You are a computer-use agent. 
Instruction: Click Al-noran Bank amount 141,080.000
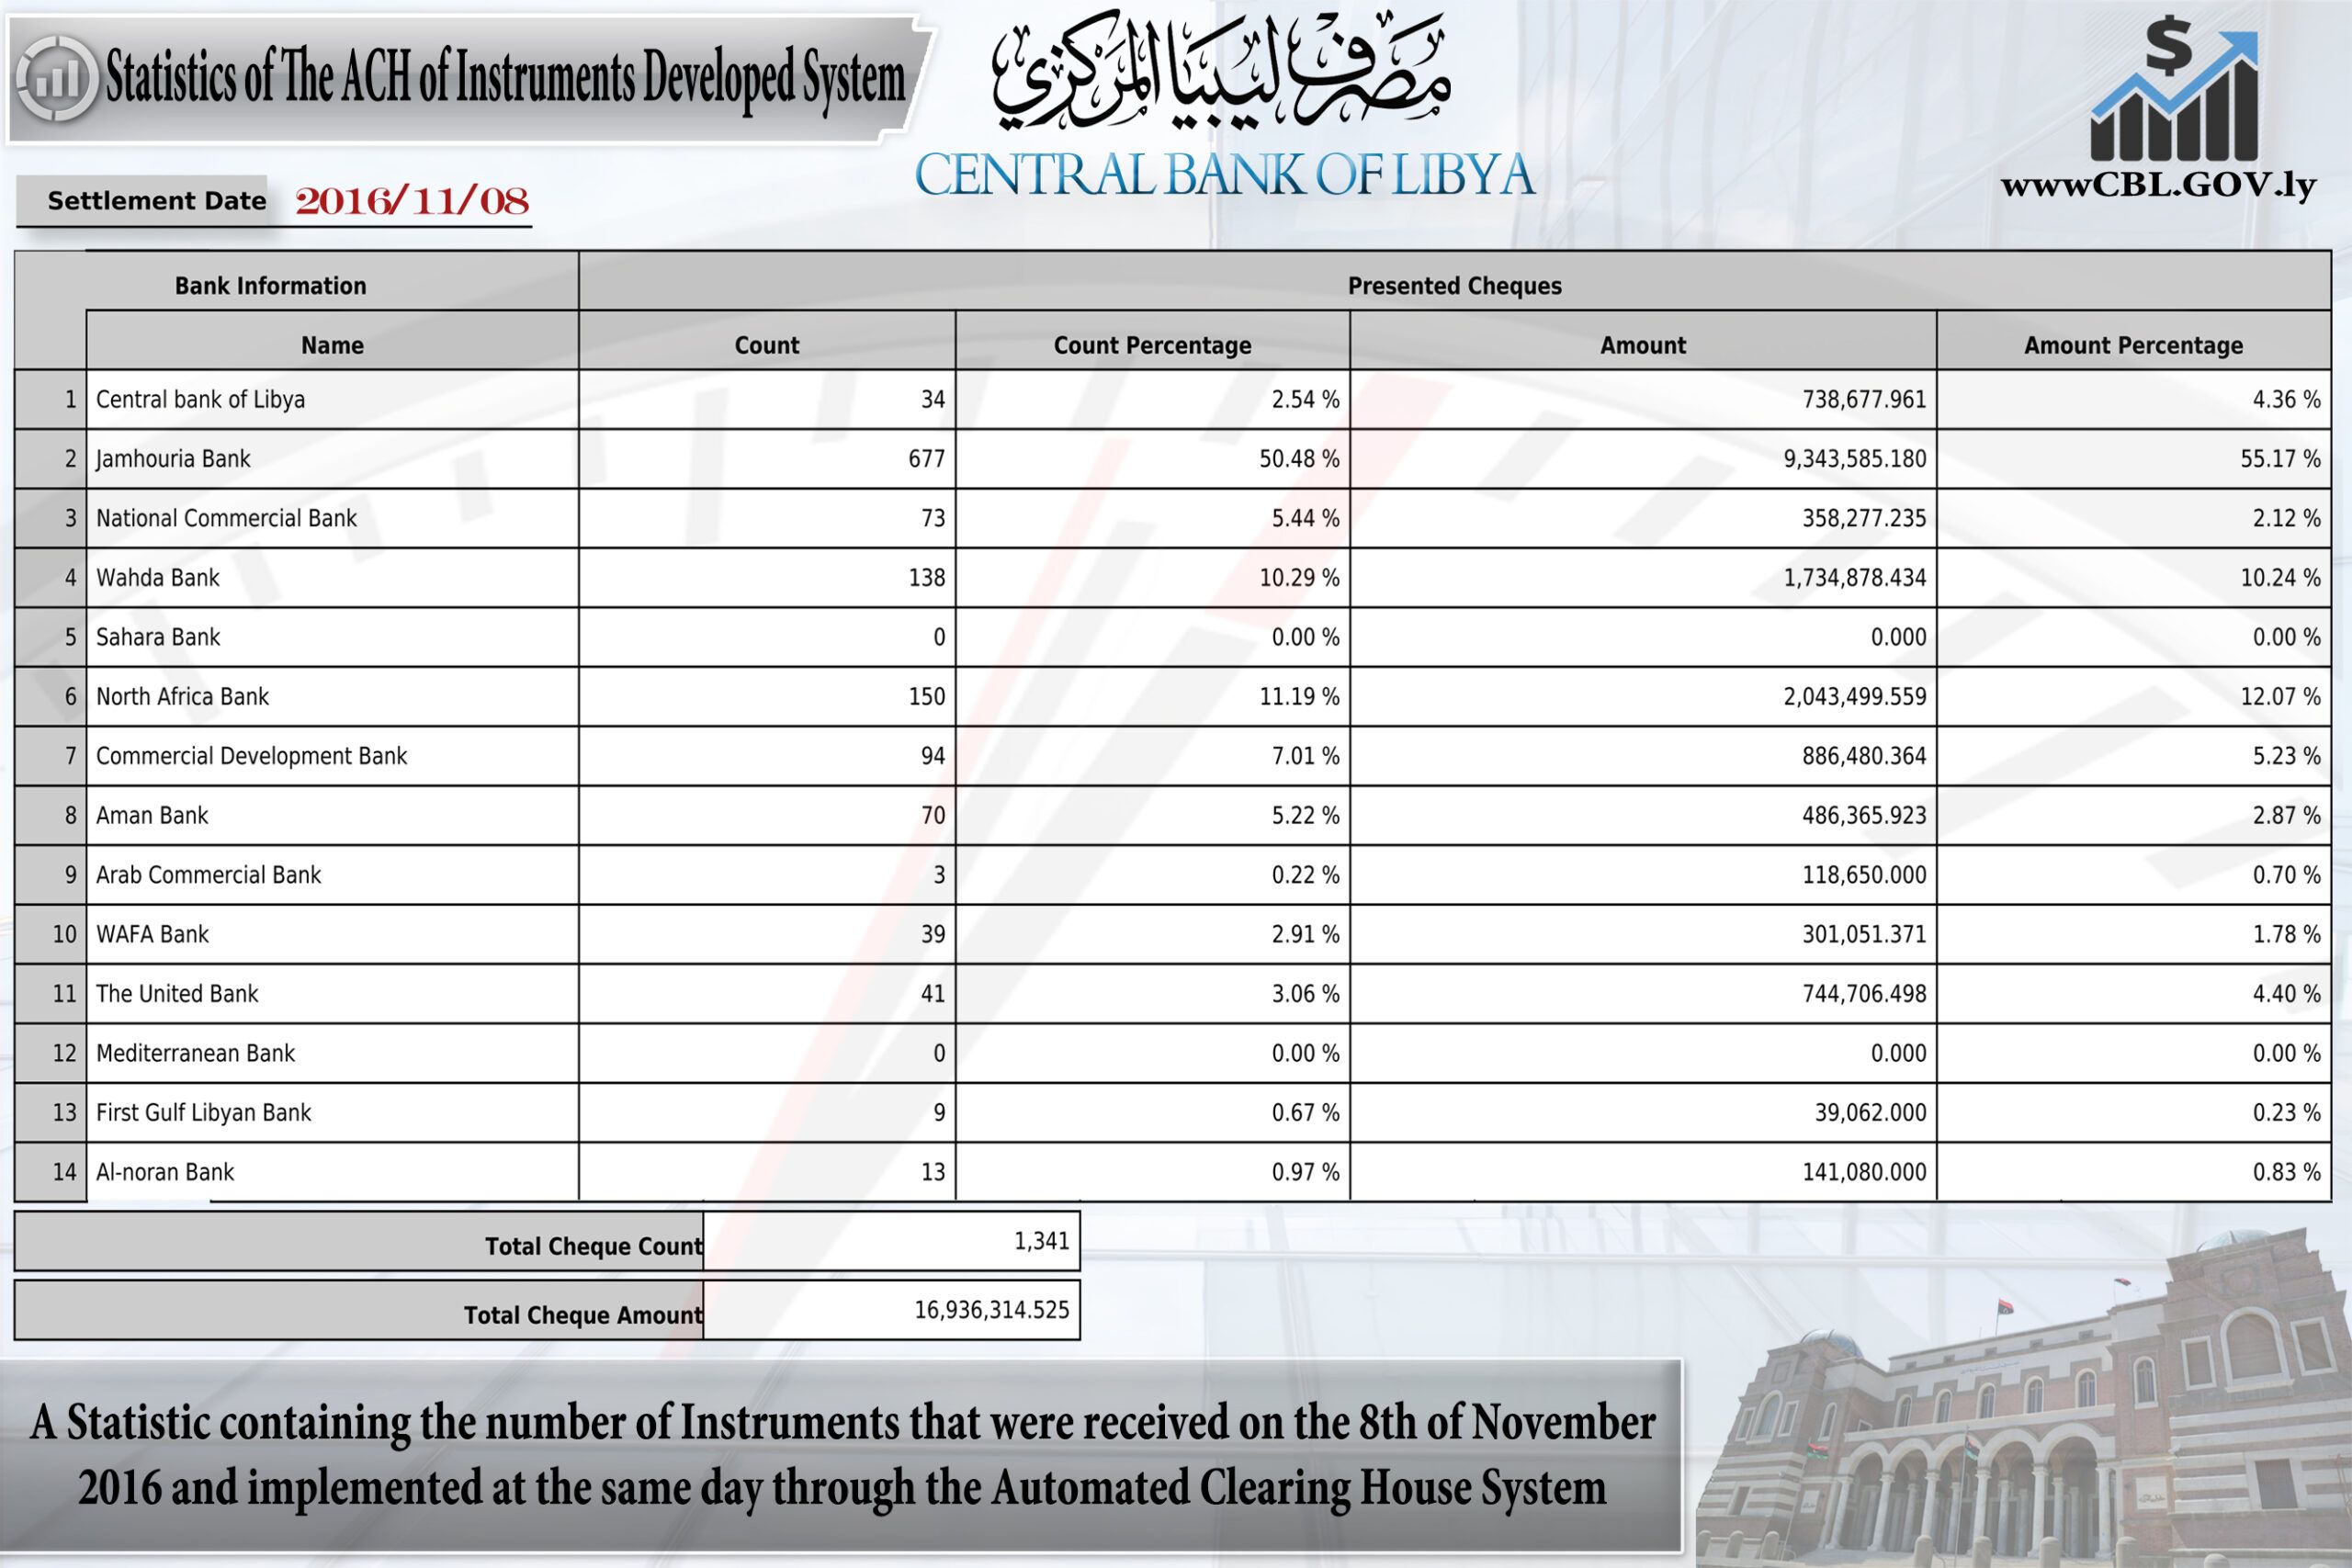(1864, 1172)
